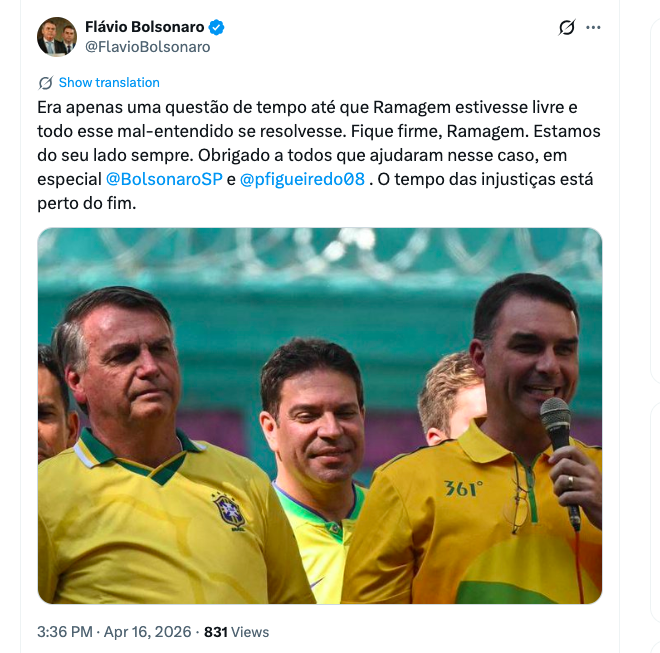This screenshot has height=653, width=660.
Task: Click the @FlavioBolsonaro handle
Action: [x=147, y=47]
